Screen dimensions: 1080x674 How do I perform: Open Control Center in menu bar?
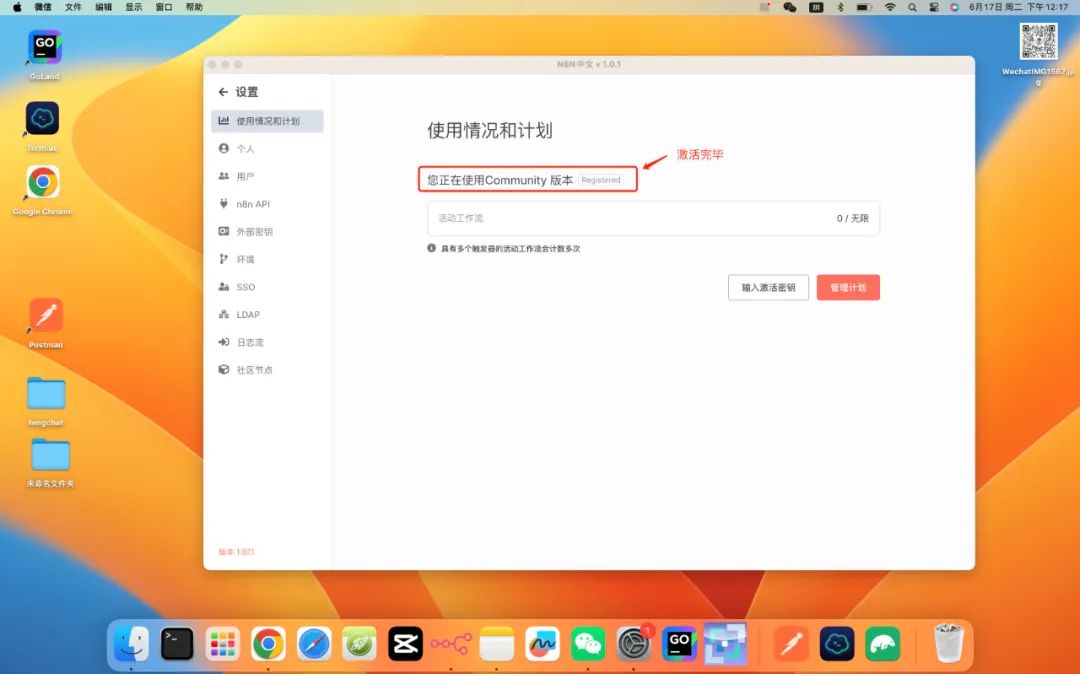point(934,7)
